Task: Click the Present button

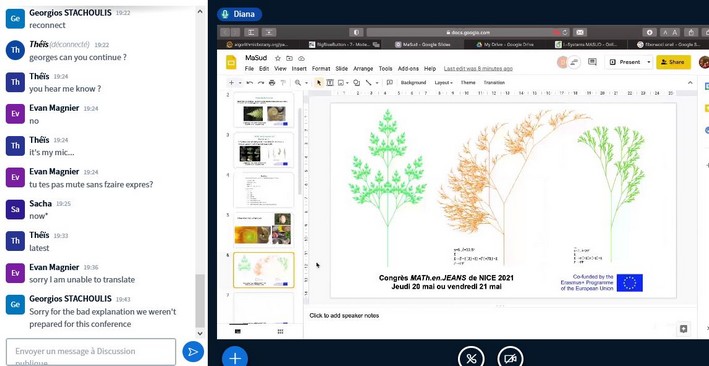Action: (625, 62)
